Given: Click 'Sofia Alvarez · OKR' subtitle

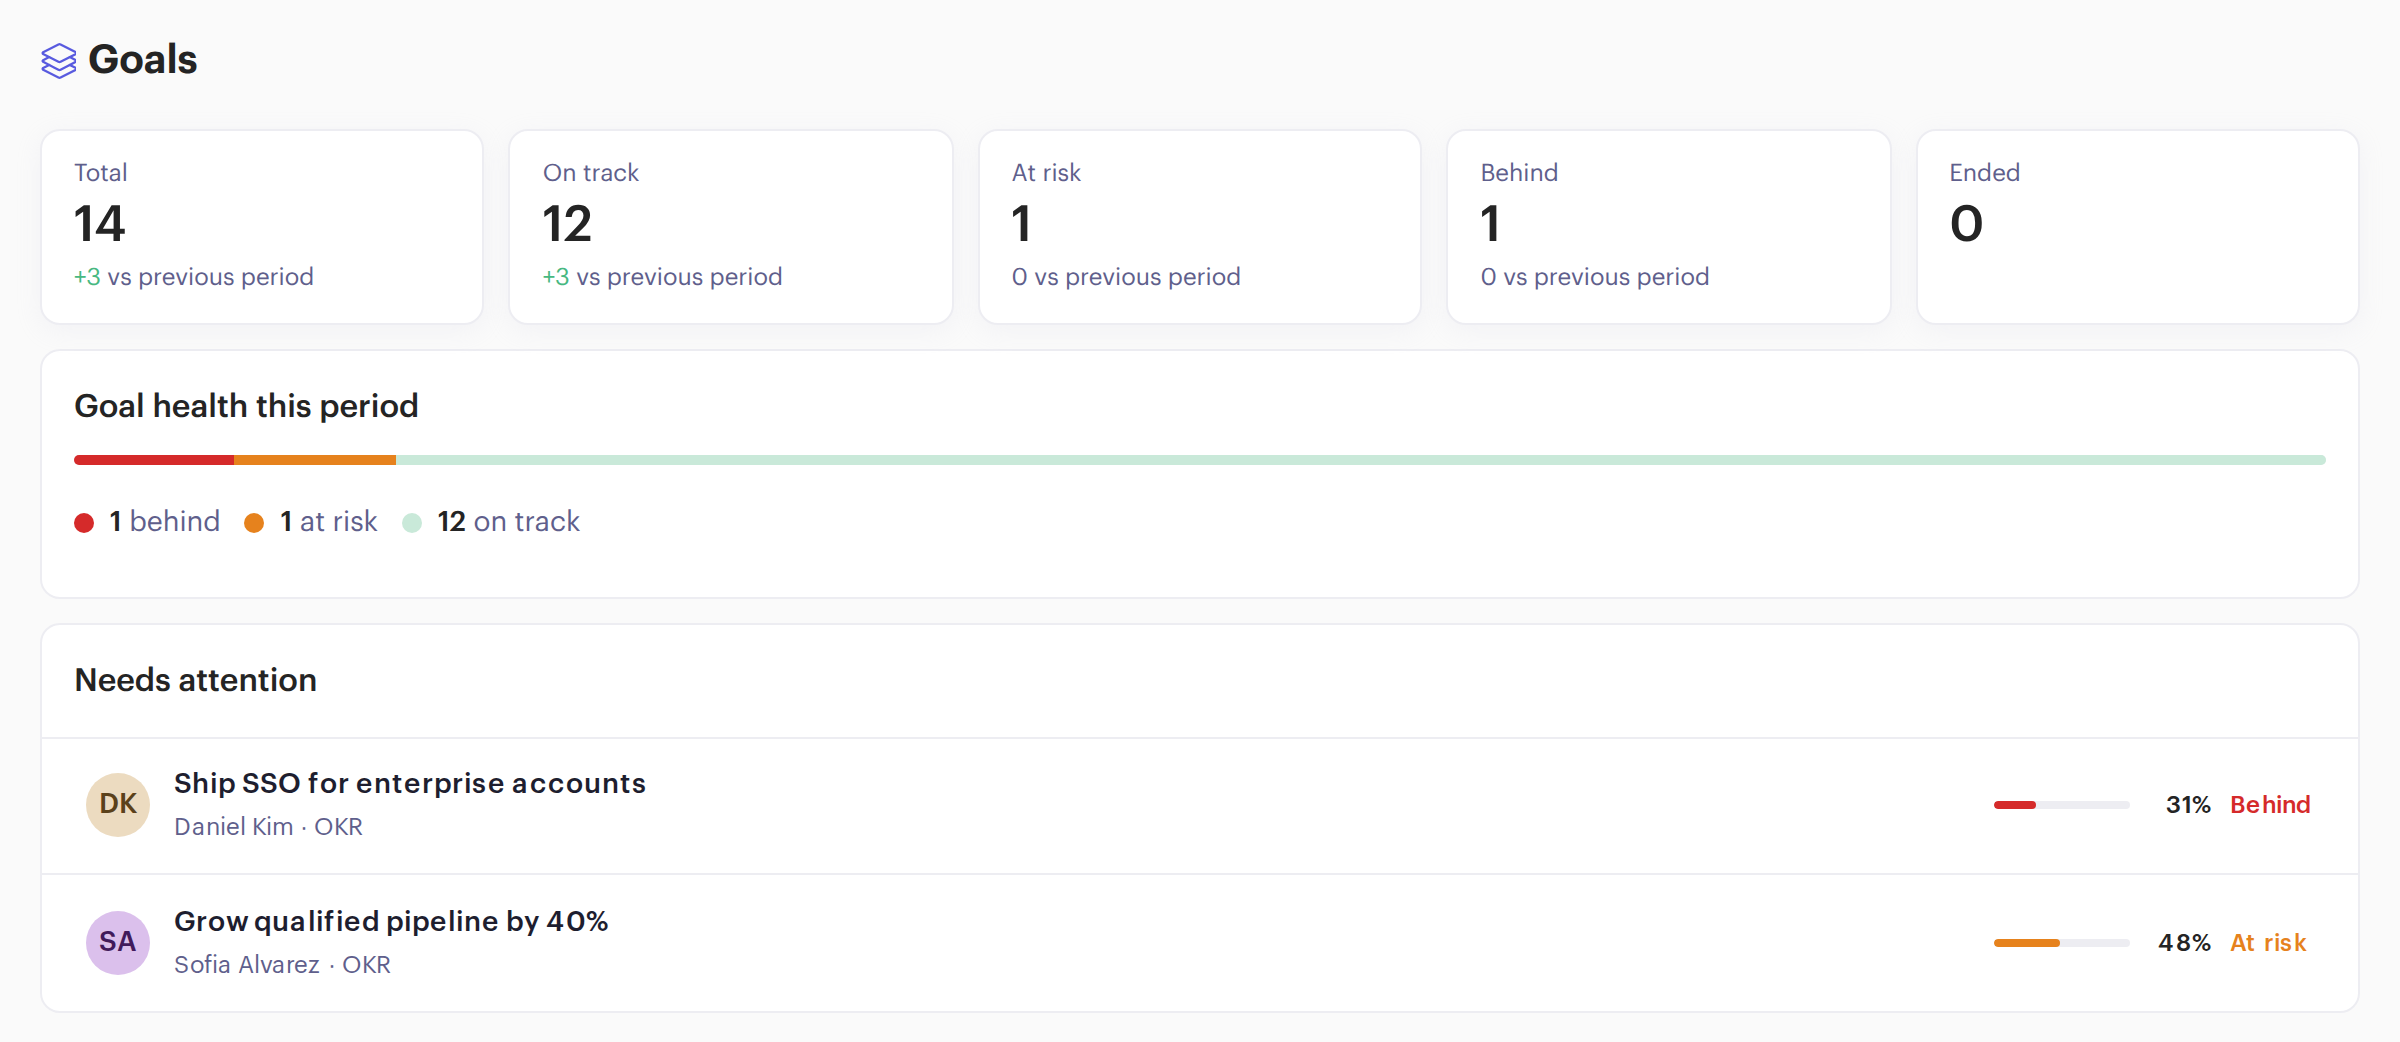Looking at the screenshot, I should pos(282,965).
